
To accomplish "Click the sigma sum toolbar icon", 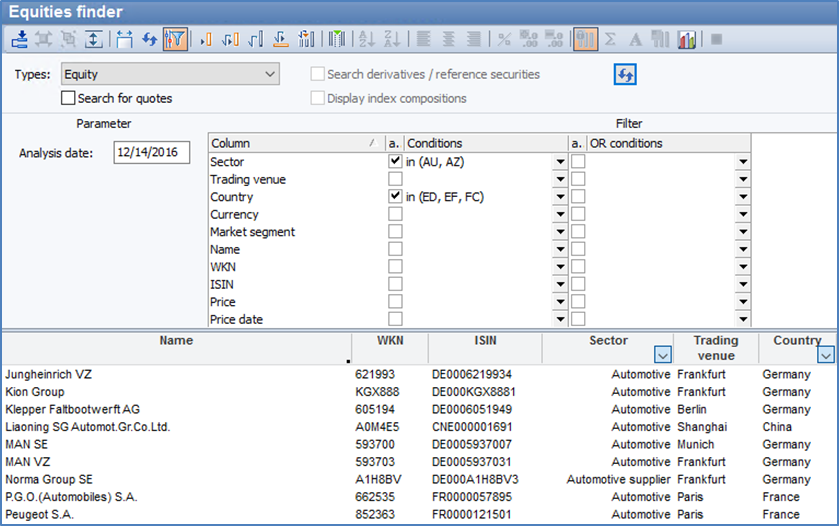I will 610,40.
